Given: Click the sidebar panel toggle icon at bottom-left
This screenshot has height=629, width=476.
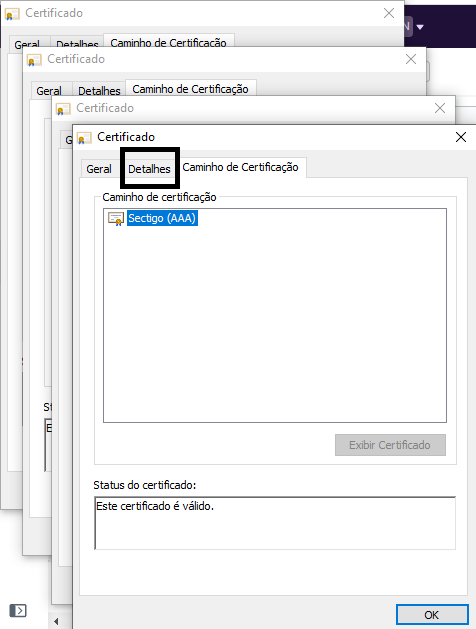Looking at the screenshot, I should 18,611.
